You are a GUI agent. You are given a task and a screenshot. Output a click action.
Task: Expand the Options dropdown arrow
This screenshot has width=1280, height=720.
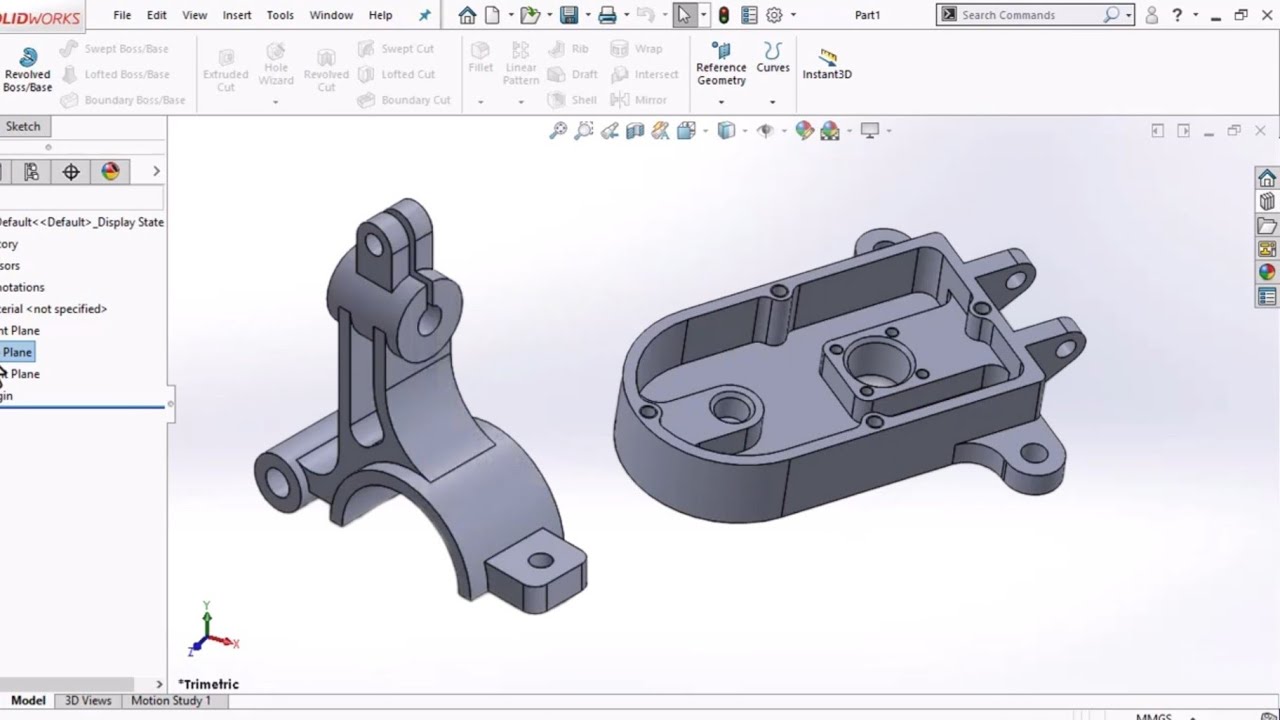(x=793, y=15)
